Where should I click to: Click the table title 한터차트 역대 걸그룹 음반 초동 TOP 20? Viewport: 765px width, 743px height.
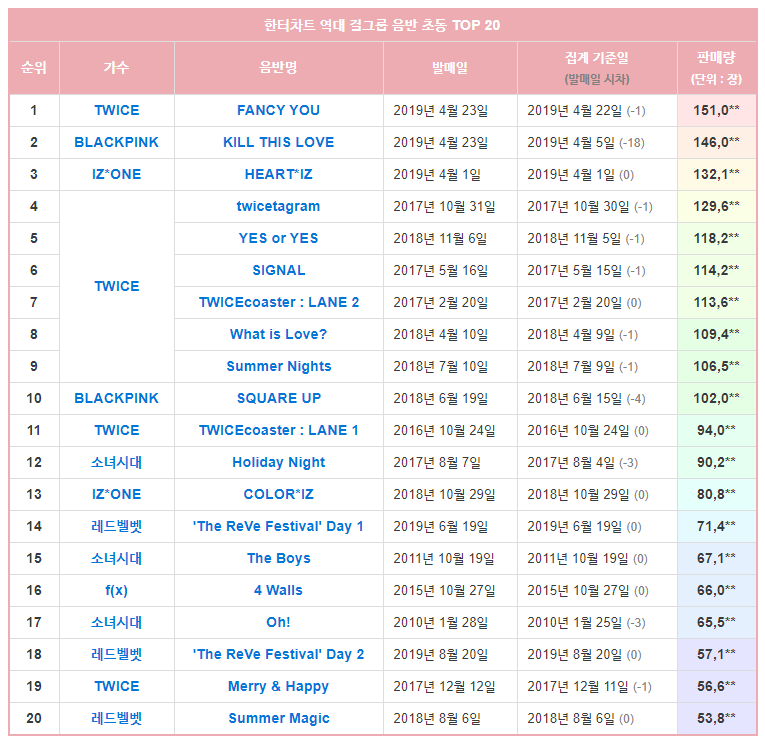(x=382, y=25)
